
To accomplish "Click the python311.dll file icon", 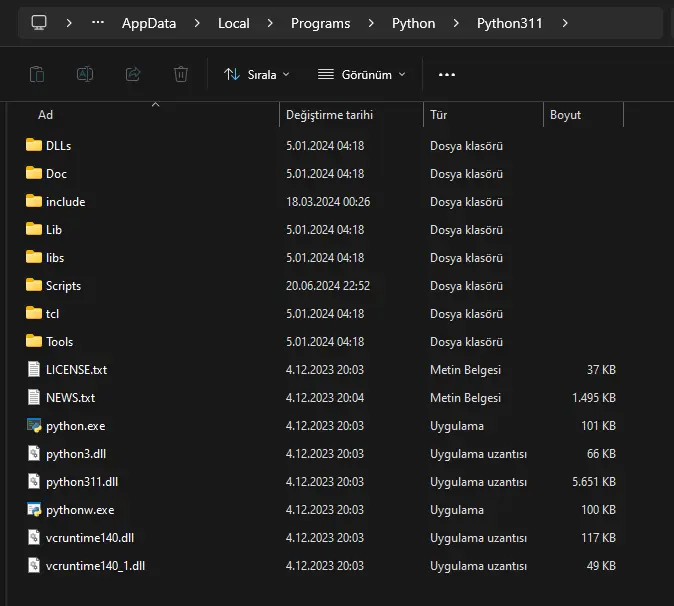I will (34, 481).
